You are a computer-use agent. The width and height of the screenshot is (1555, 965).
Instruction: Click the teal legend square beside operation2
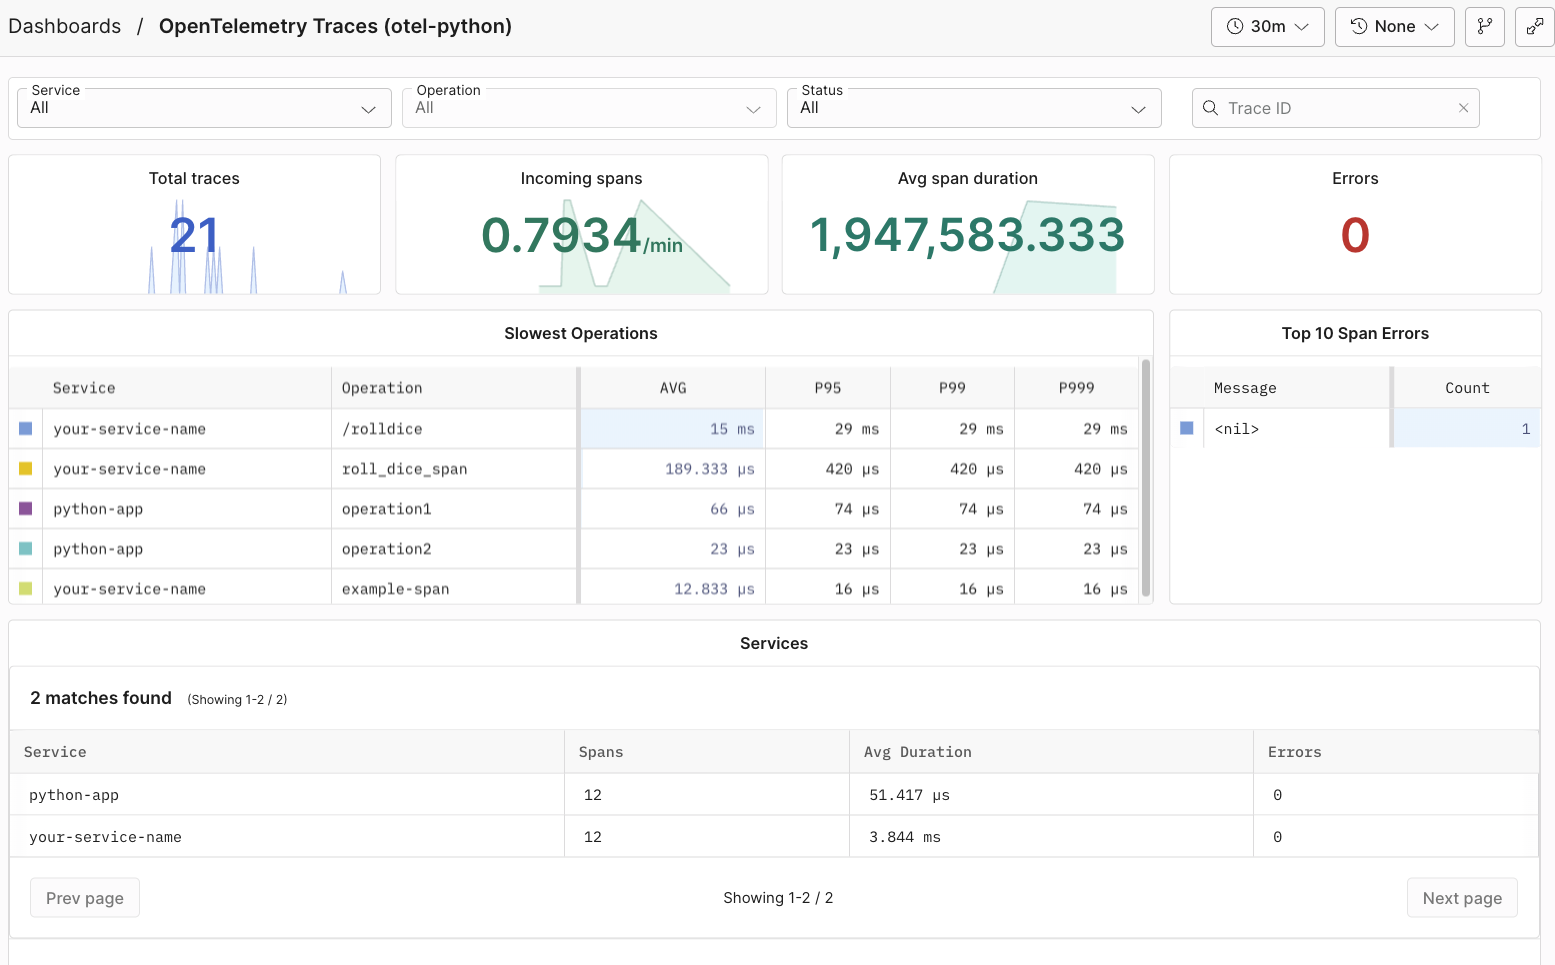click(x=24, y=548)
